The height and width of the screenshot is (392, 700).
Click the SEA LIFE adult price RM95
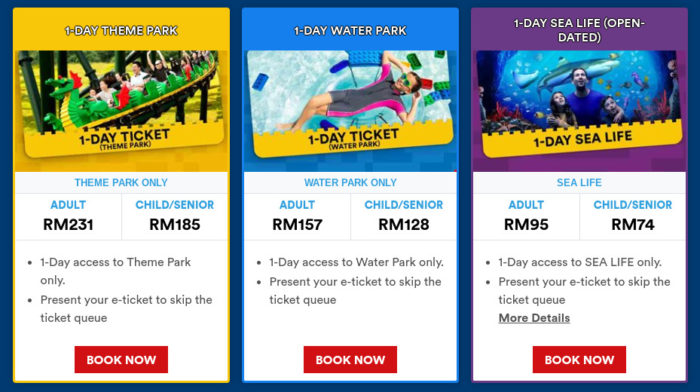526,225
